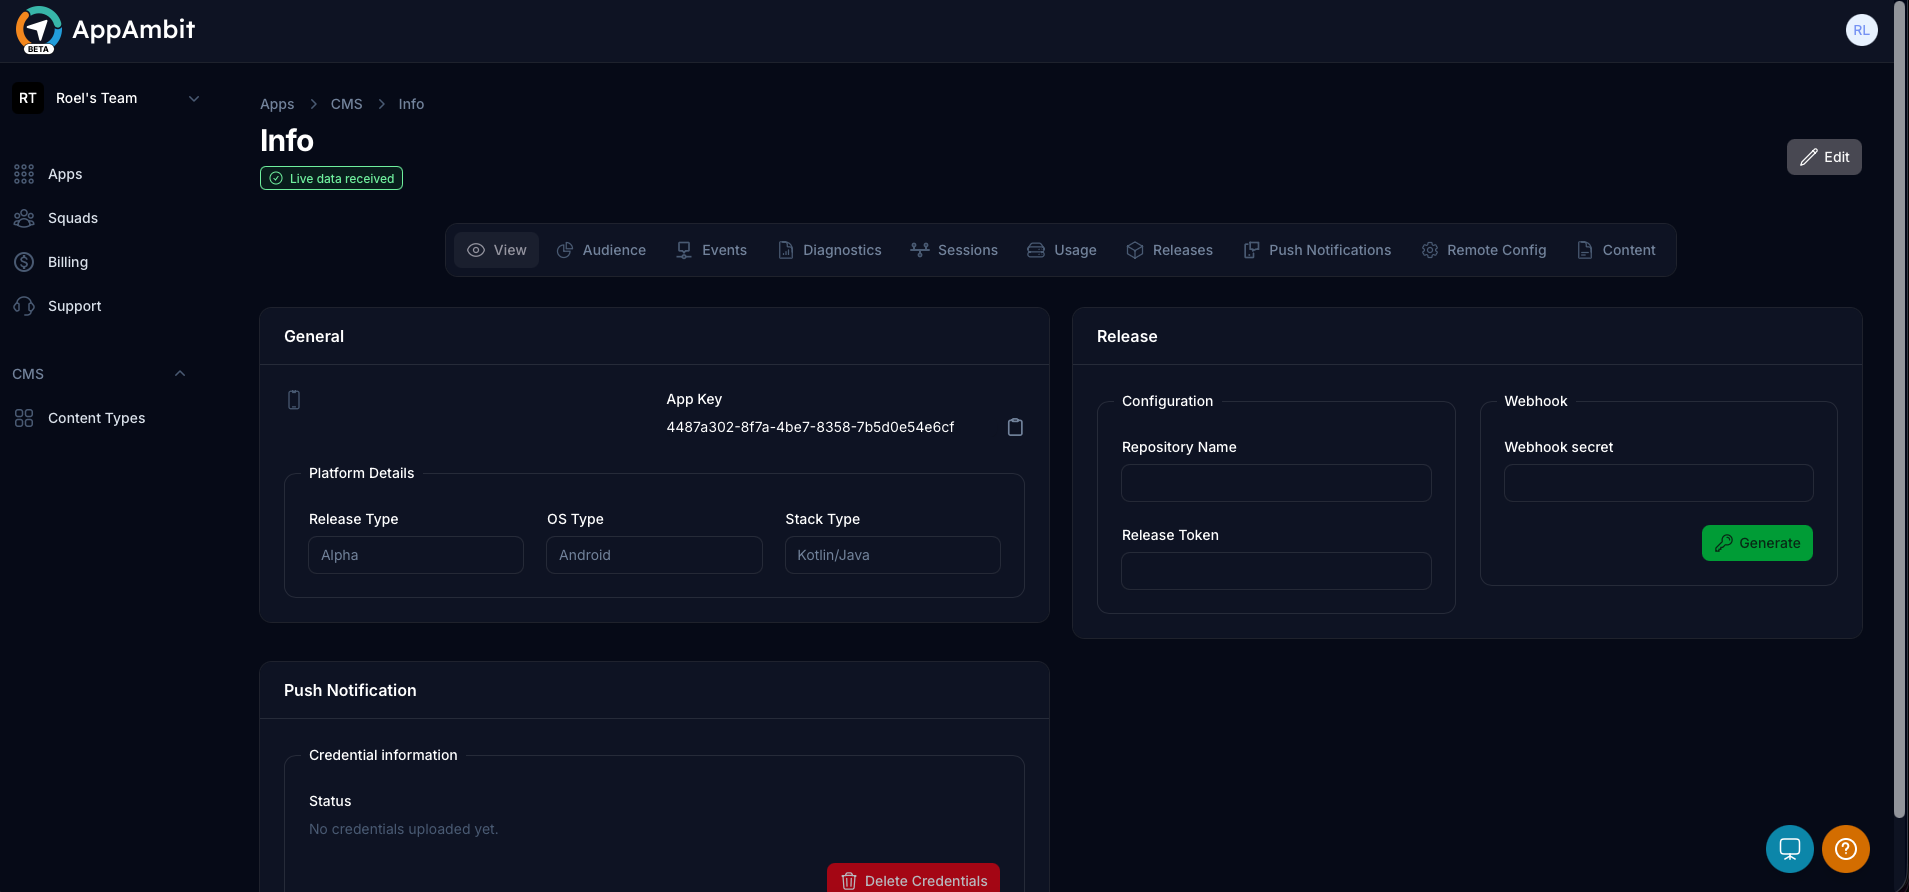
Task: Click the Apps breadcrumb link
Action: (277, 104)
